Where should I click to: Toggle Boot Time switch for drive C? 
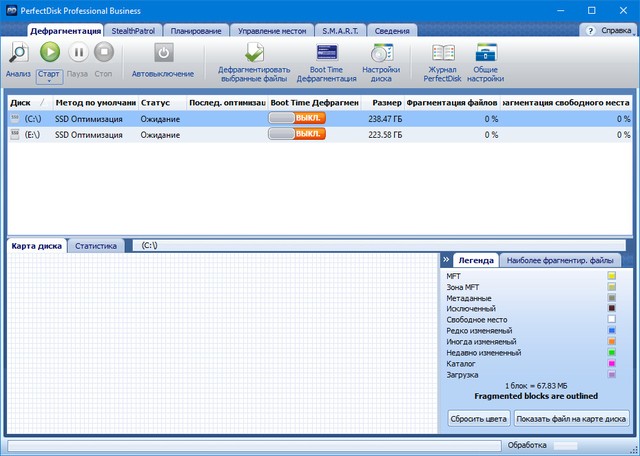(x=297, y=118)
